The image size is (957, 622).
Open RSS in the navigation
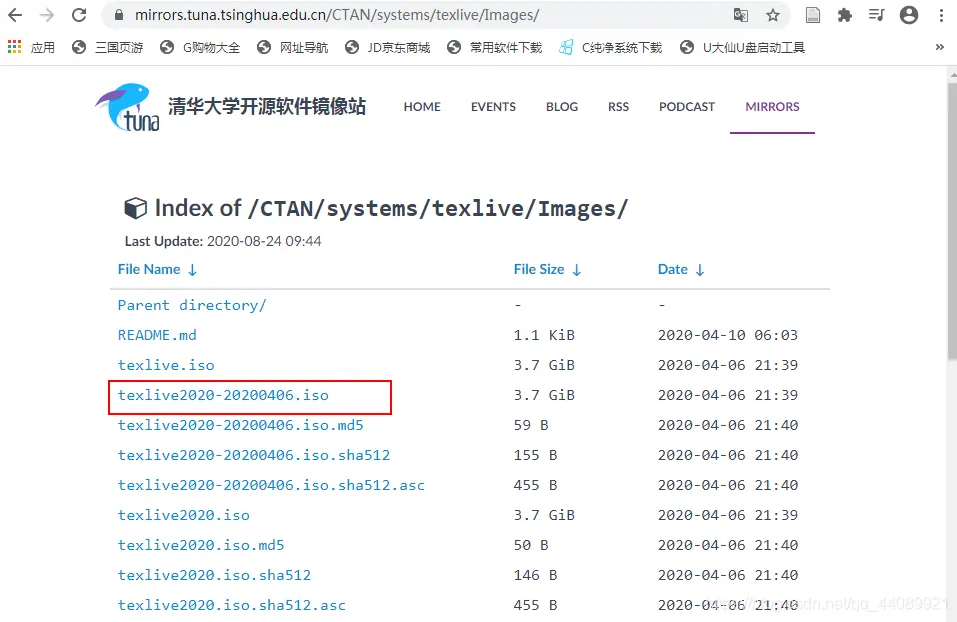[618, 107]
